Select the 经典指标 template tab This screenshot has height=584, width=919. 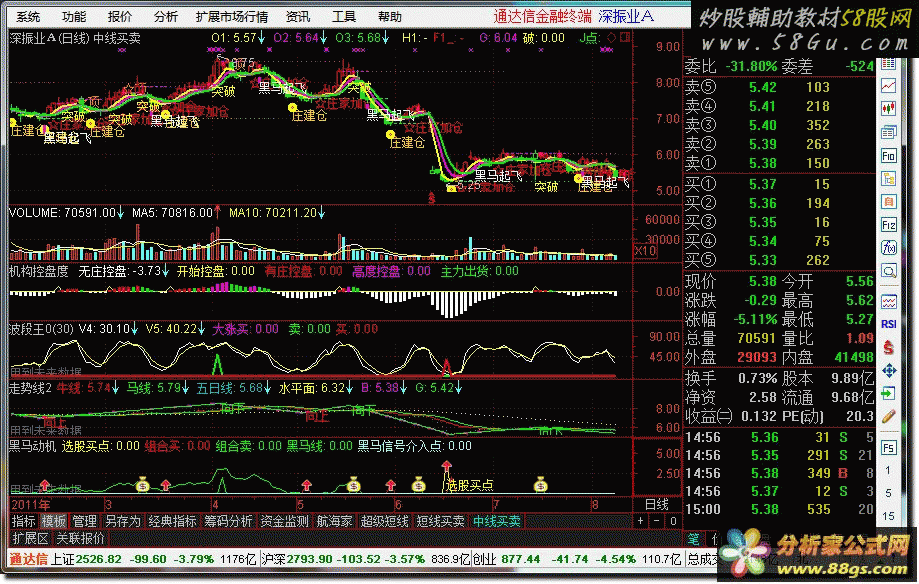point(172,521)
